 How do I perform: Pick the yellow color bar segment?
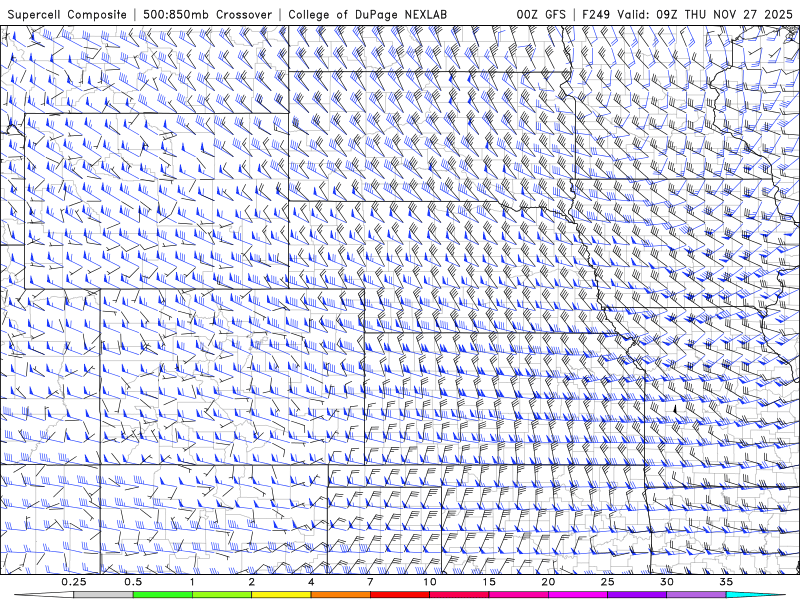[x=281, y=595]
